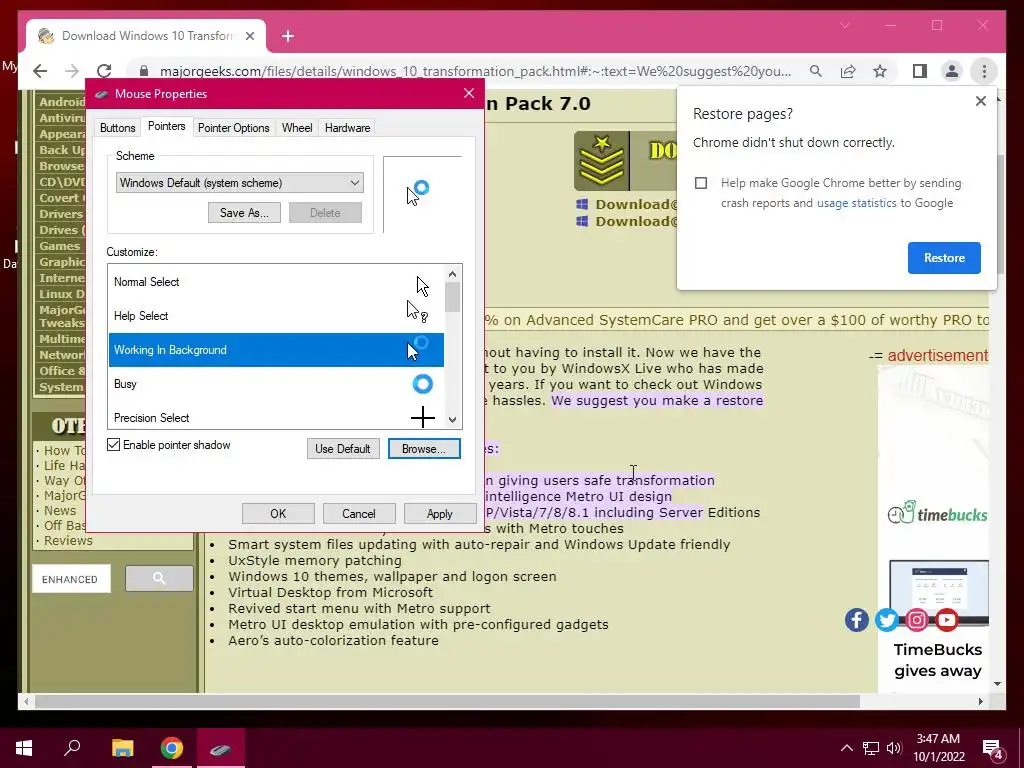Screen dimensions: 1024x768
Task: Switch to the Pointer Options tab
Action: pos(233,128)
